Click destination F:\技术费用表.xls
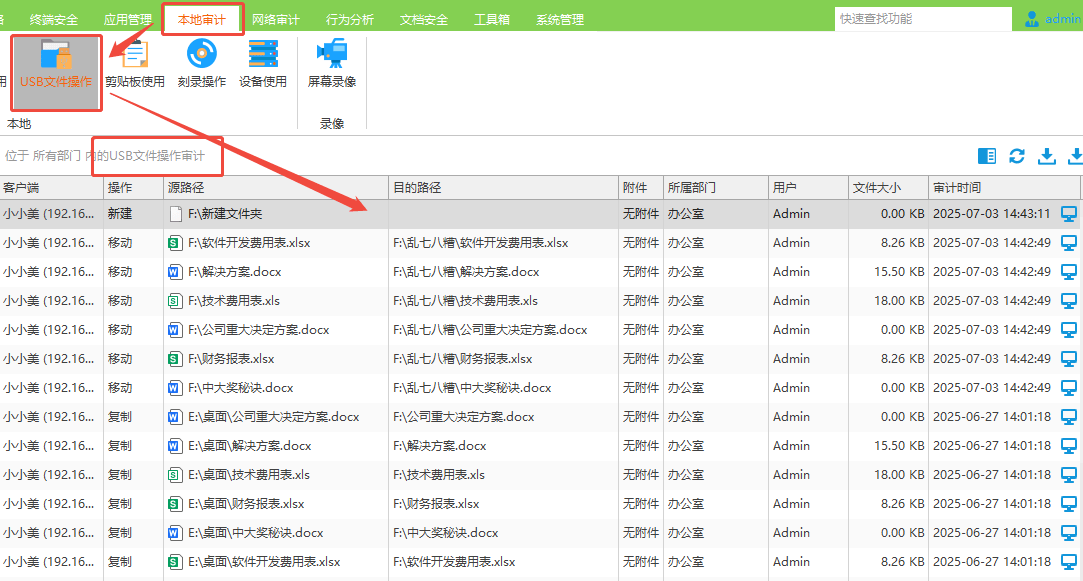Image resolution: width=1083 pixels, height=581 pixels. coord(439,475)
